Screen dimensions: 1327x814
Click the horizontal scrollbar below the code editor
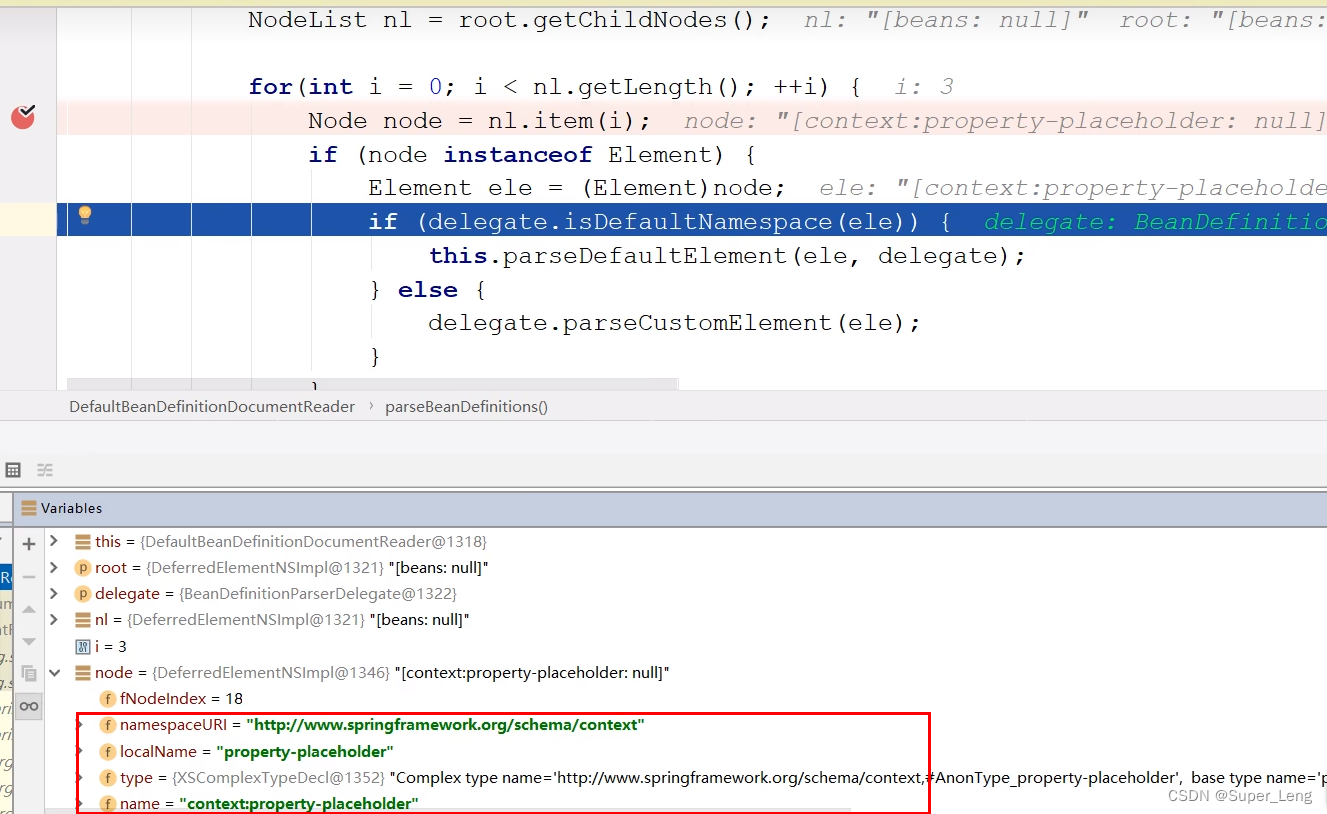click(373, 384)
